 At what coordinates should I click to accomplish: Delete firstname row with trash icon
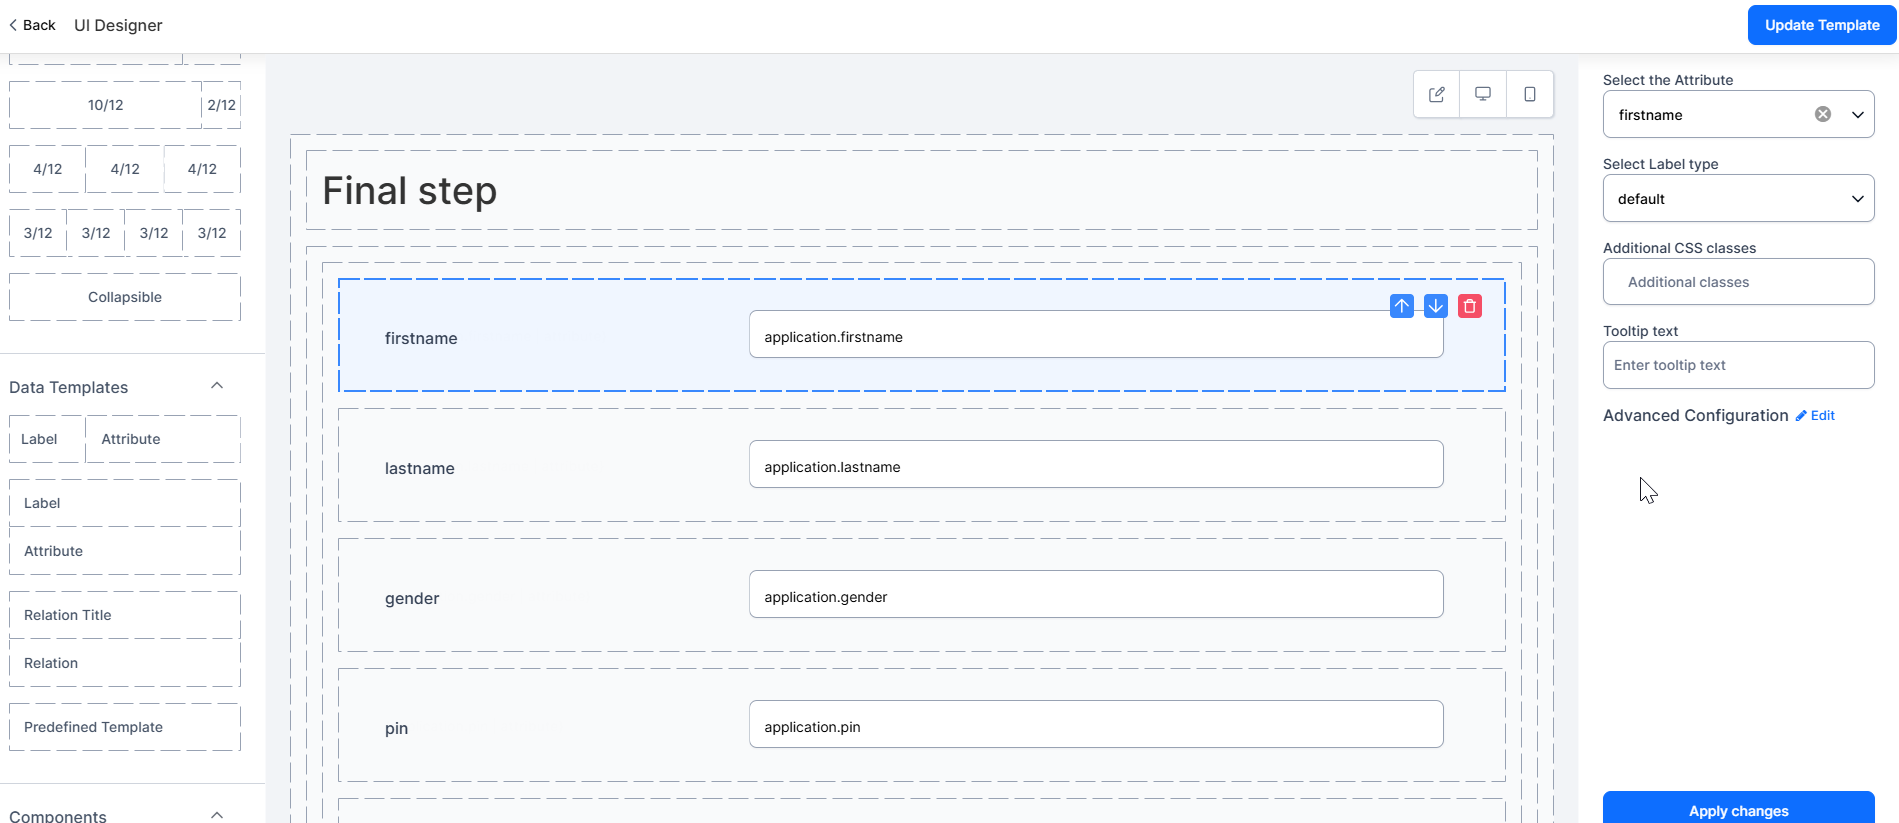(x=1470, y=306)
